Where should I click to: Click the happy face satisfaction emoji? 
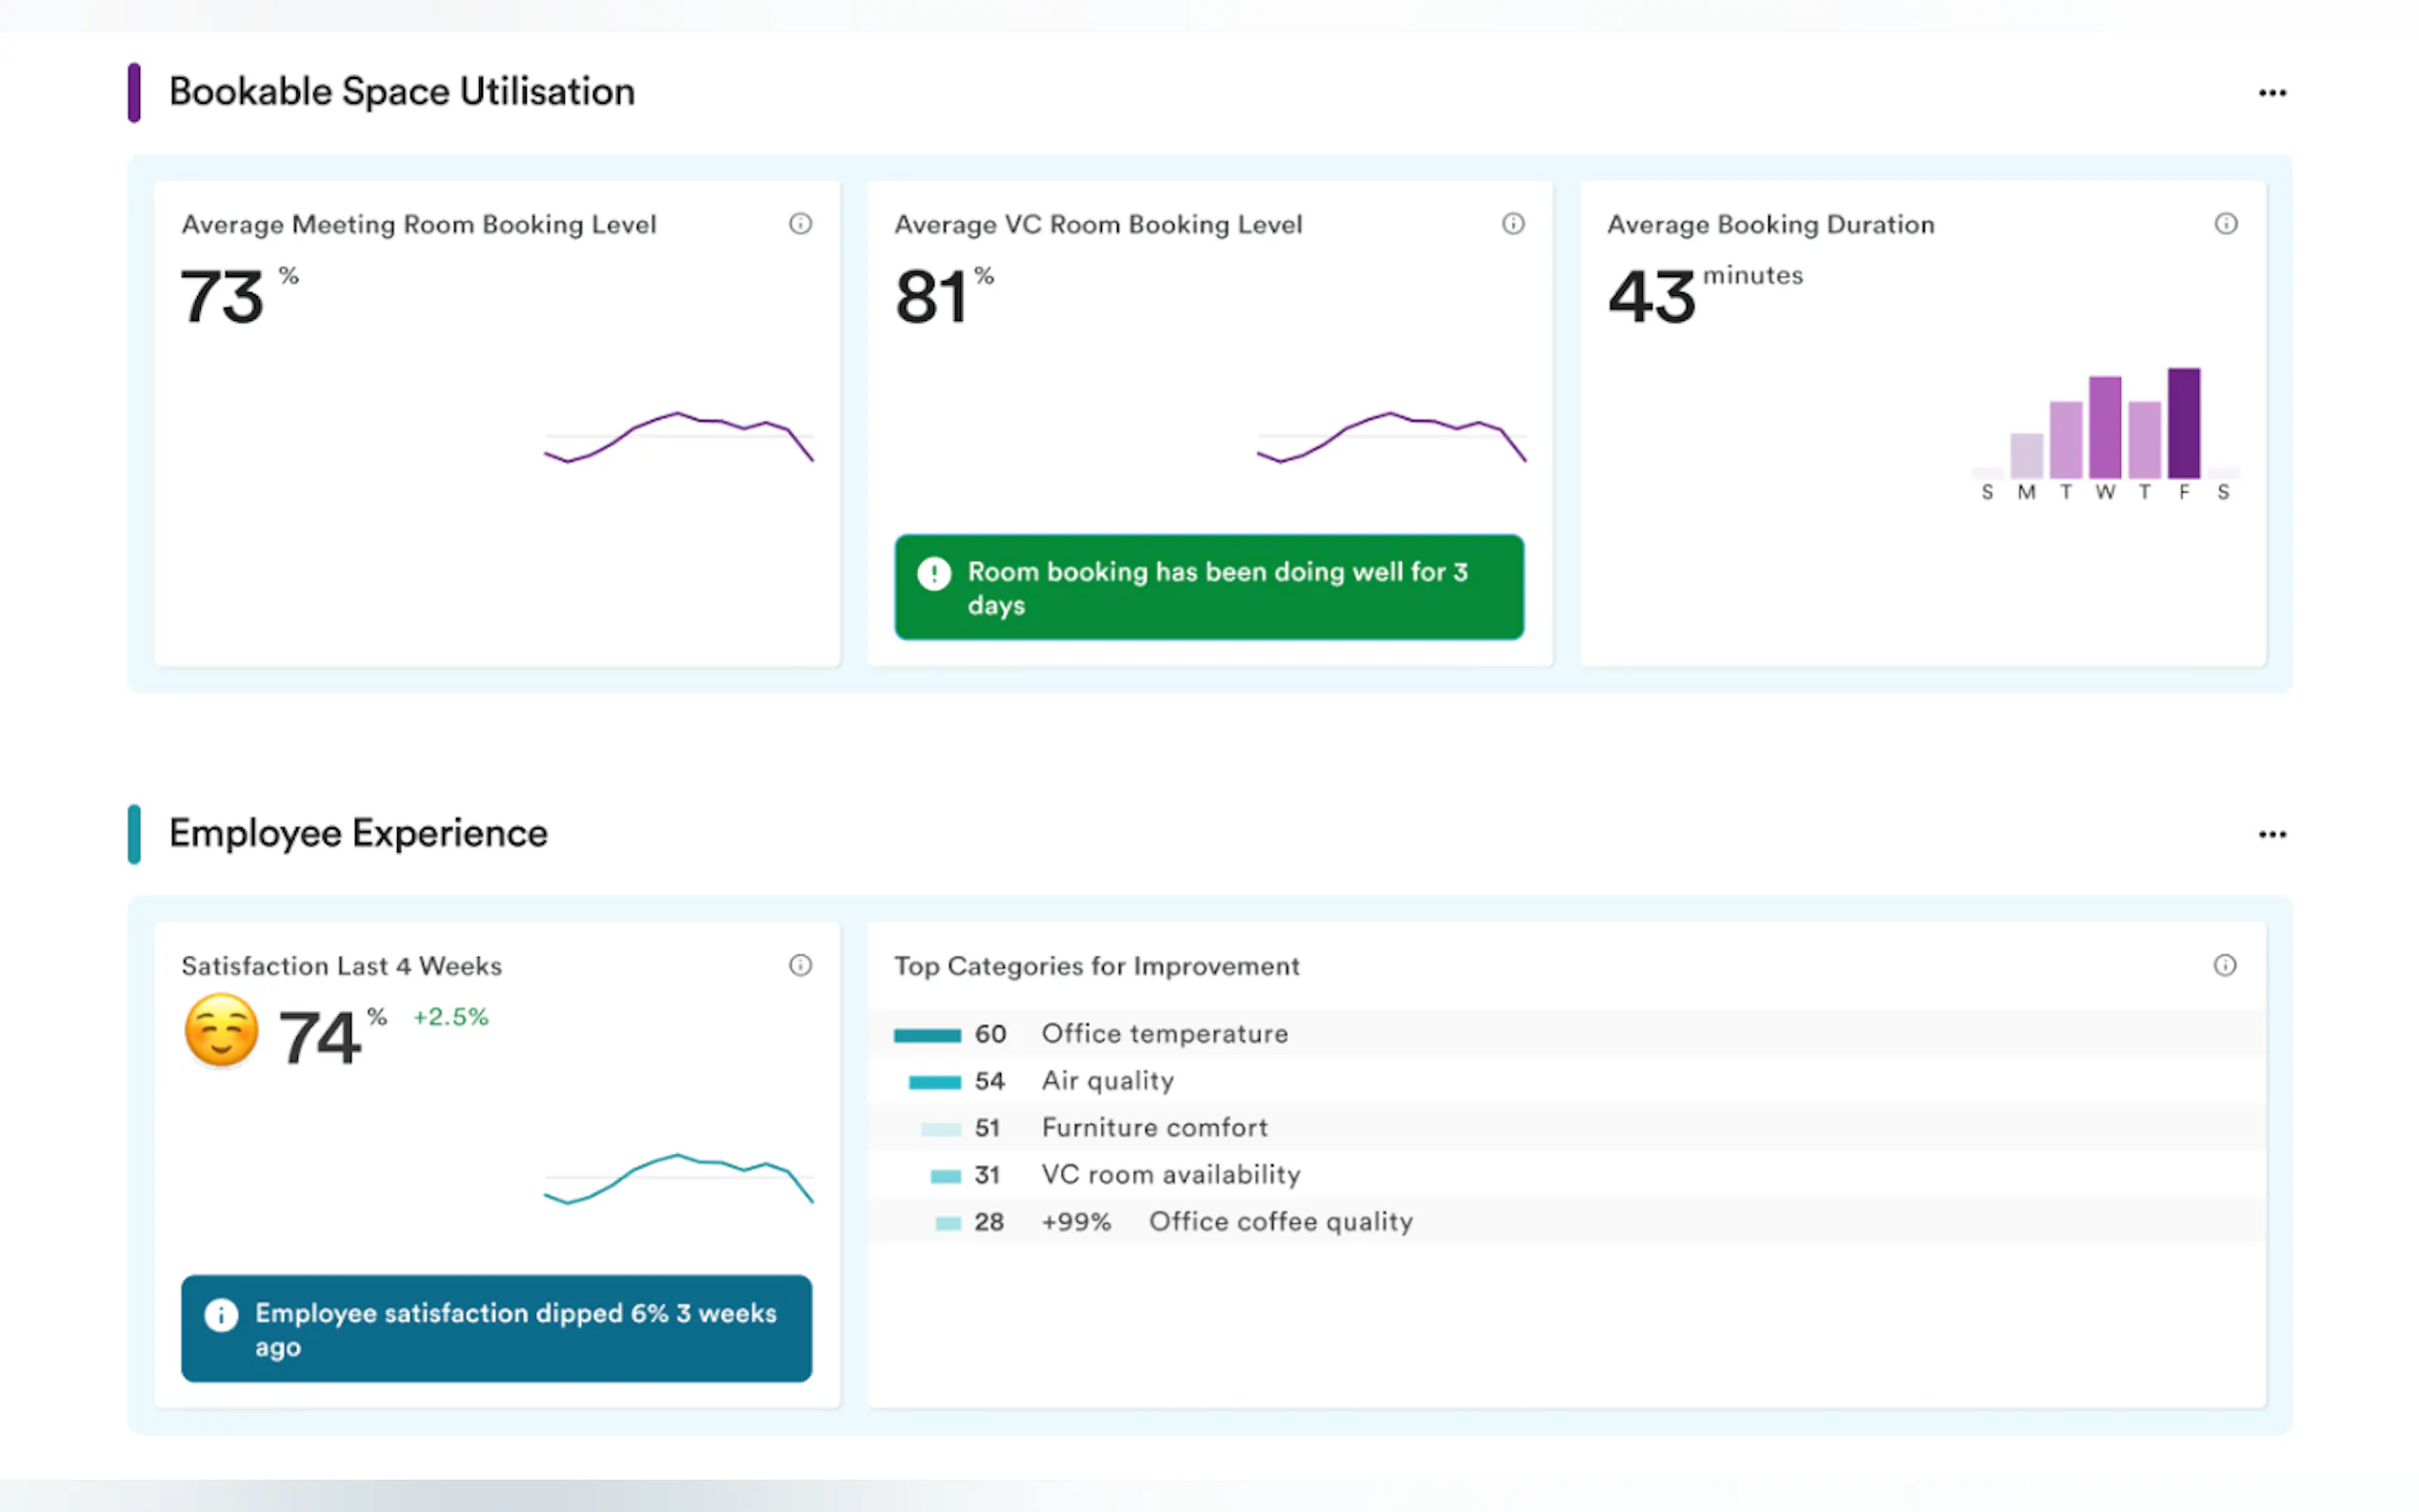click(221, 1031)
